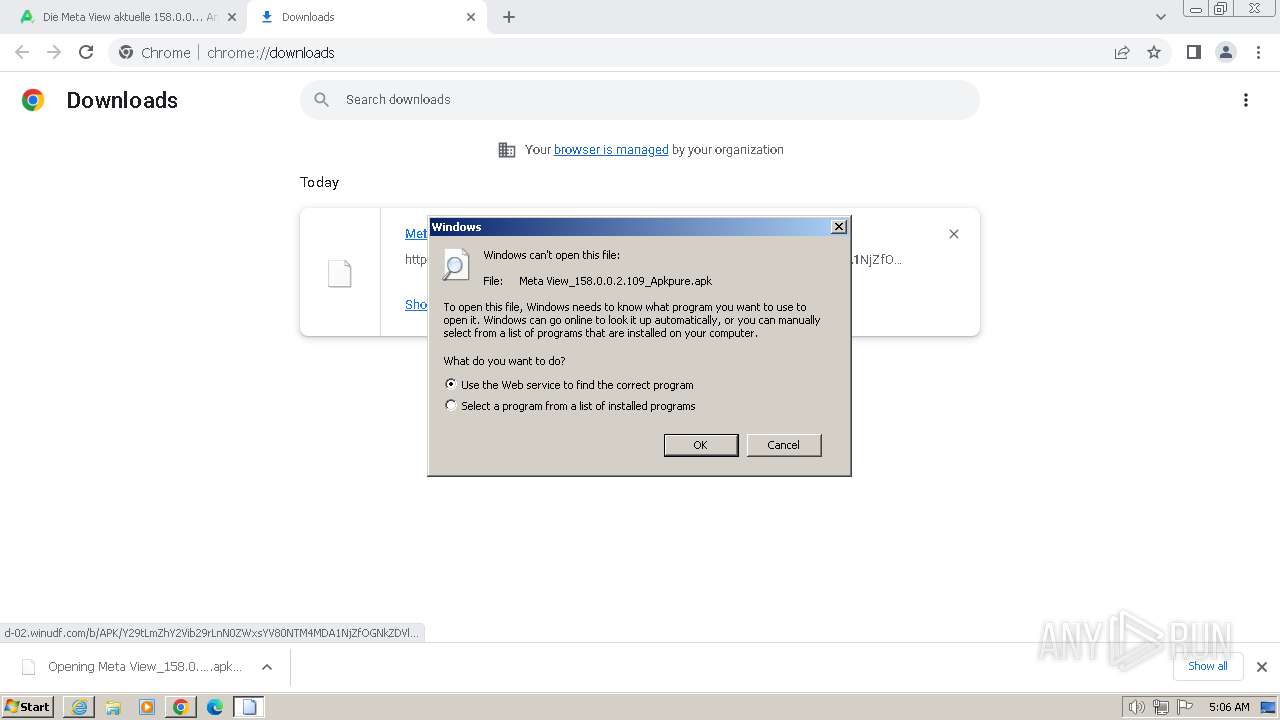Screen dimensions: 1280x720
Task: Open the tab search chevron
Action: 1160,17
